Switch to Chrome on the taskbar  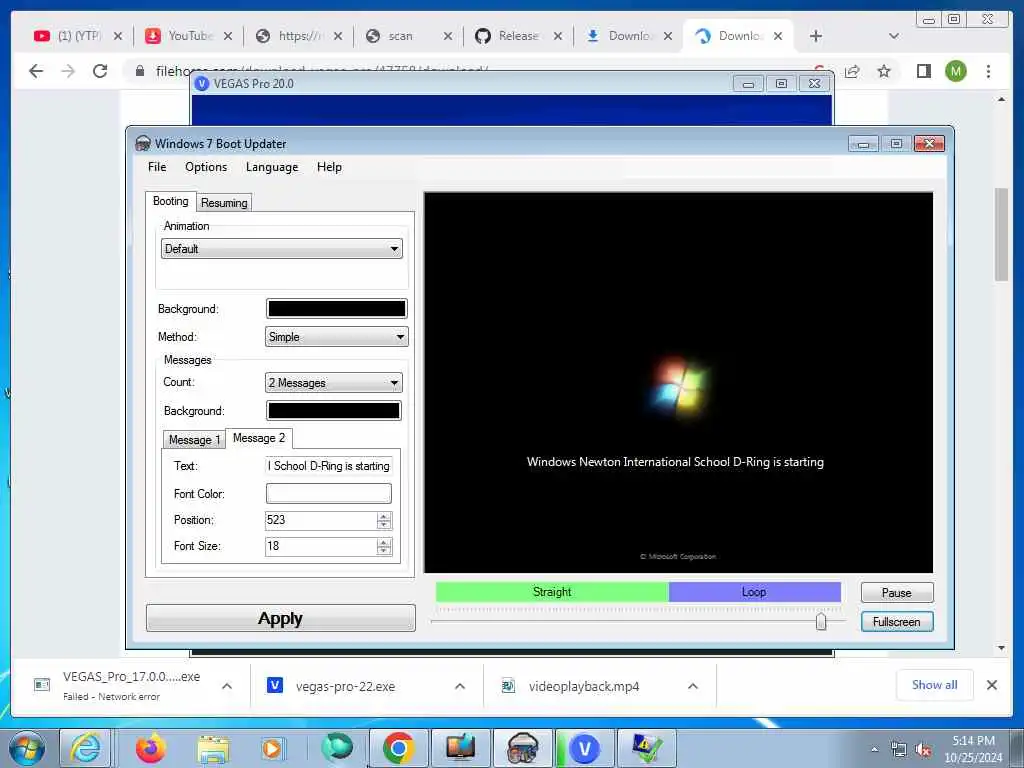tap(398, 748)
